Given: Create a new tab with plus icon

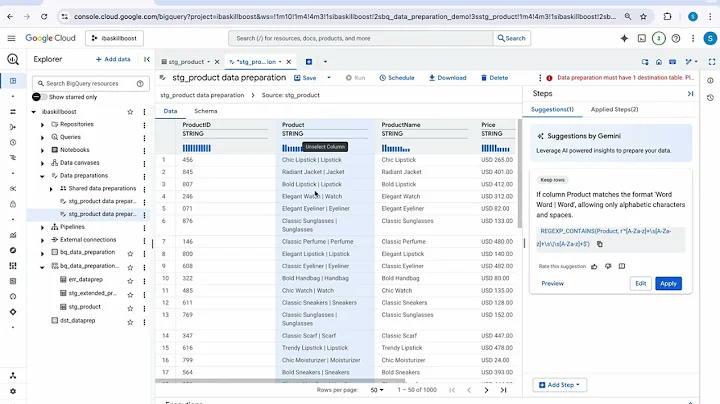Looking at the screenshot, I should [x=309, y=62].
